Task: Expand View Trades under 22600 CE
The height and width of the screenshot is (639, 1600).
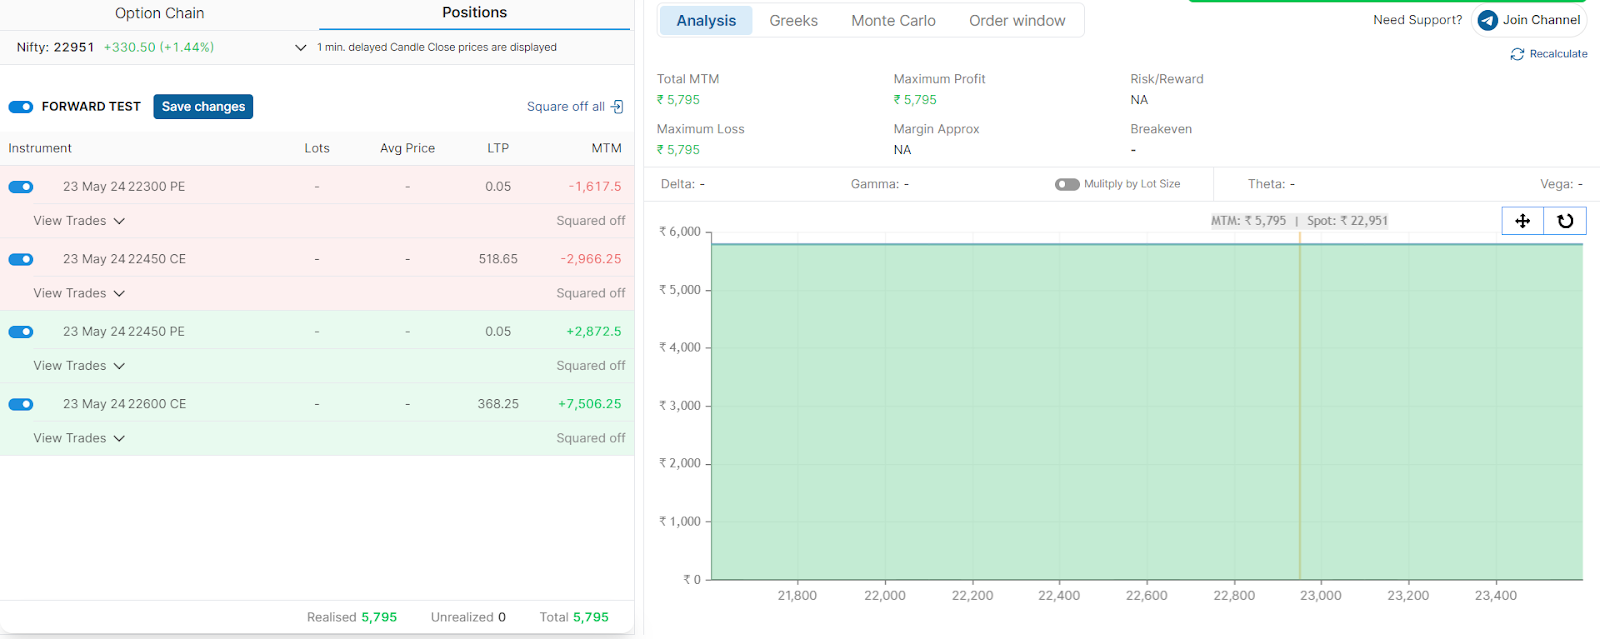Action: click(79, 438)
